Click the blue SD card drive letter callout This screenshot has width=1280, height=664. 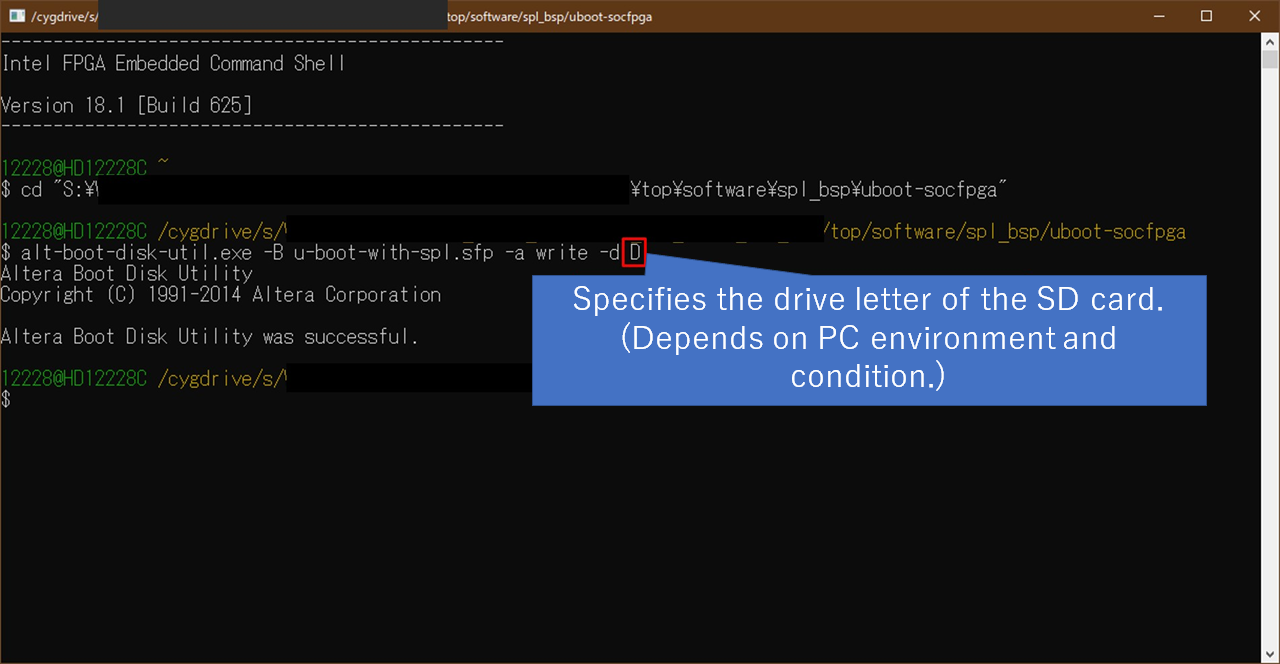(x=868, y=339)
